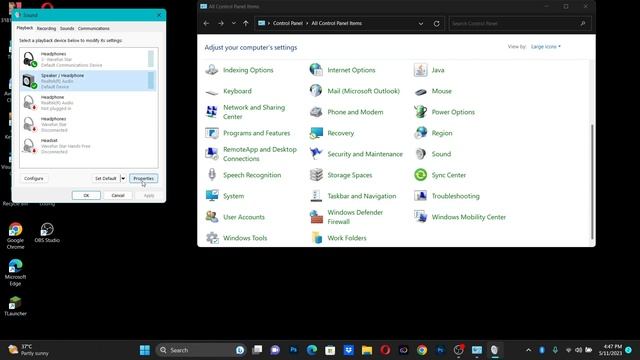Switch to the Sounds tab in Sound dialog
Viewport: 640px width, 360px height.
point(67,29)
